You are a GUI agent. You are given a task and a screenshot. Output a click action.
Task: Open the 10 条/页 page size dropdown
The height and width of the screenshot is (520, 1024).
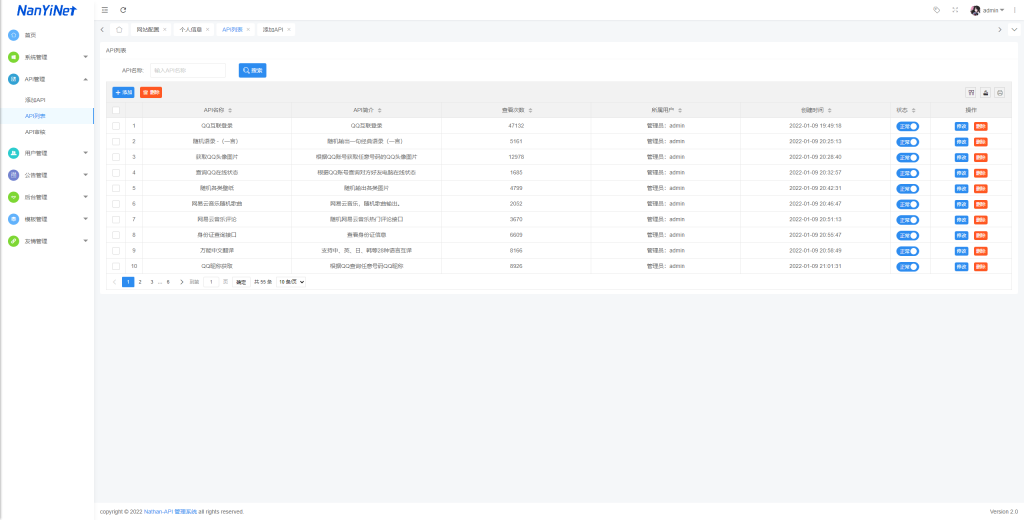point(291,282)
